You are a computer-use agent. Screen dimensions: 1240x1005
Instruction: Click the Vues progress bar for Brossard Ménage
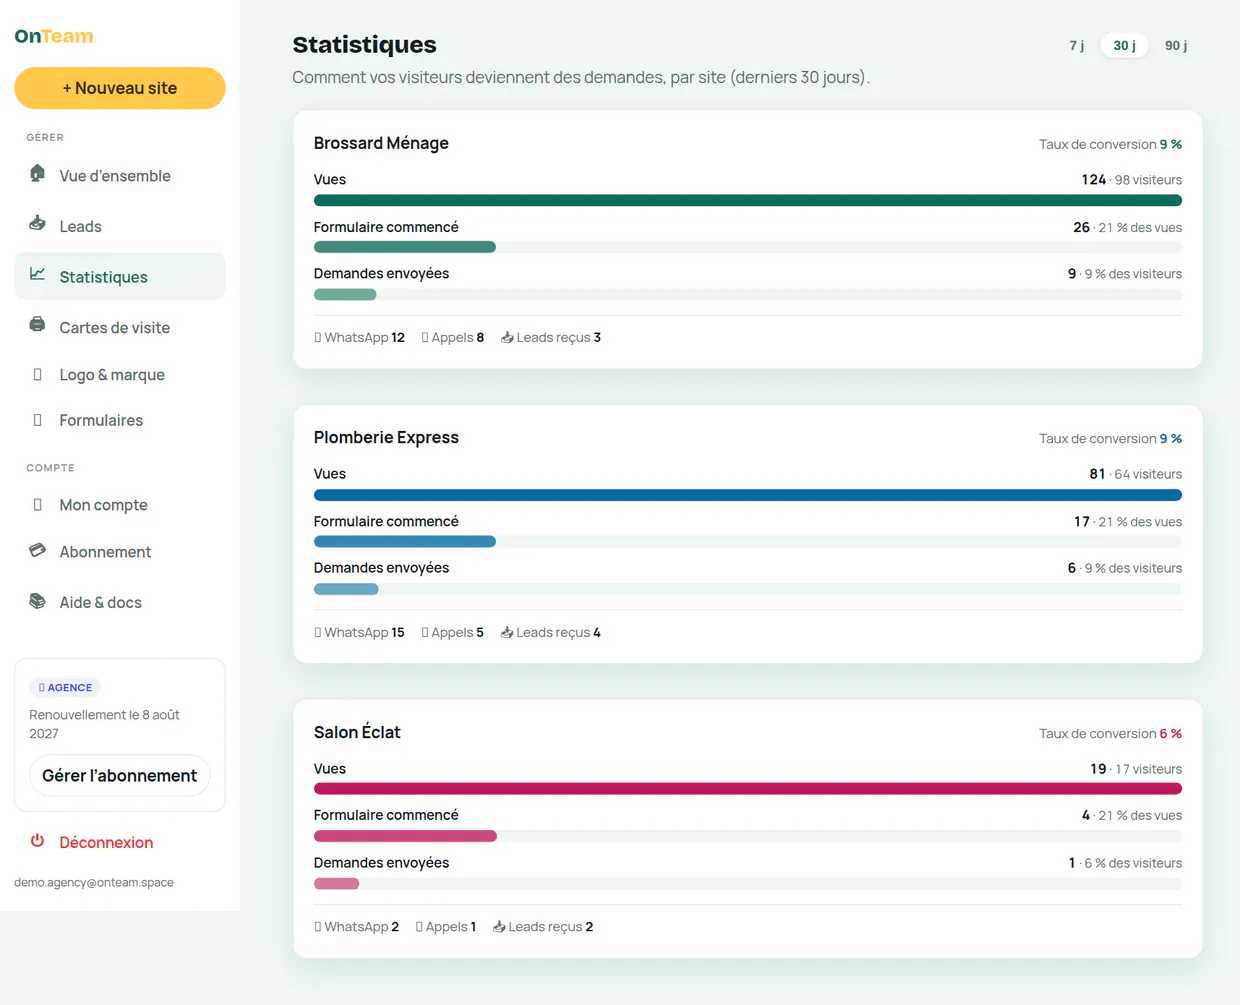click(x=748, y=201)
